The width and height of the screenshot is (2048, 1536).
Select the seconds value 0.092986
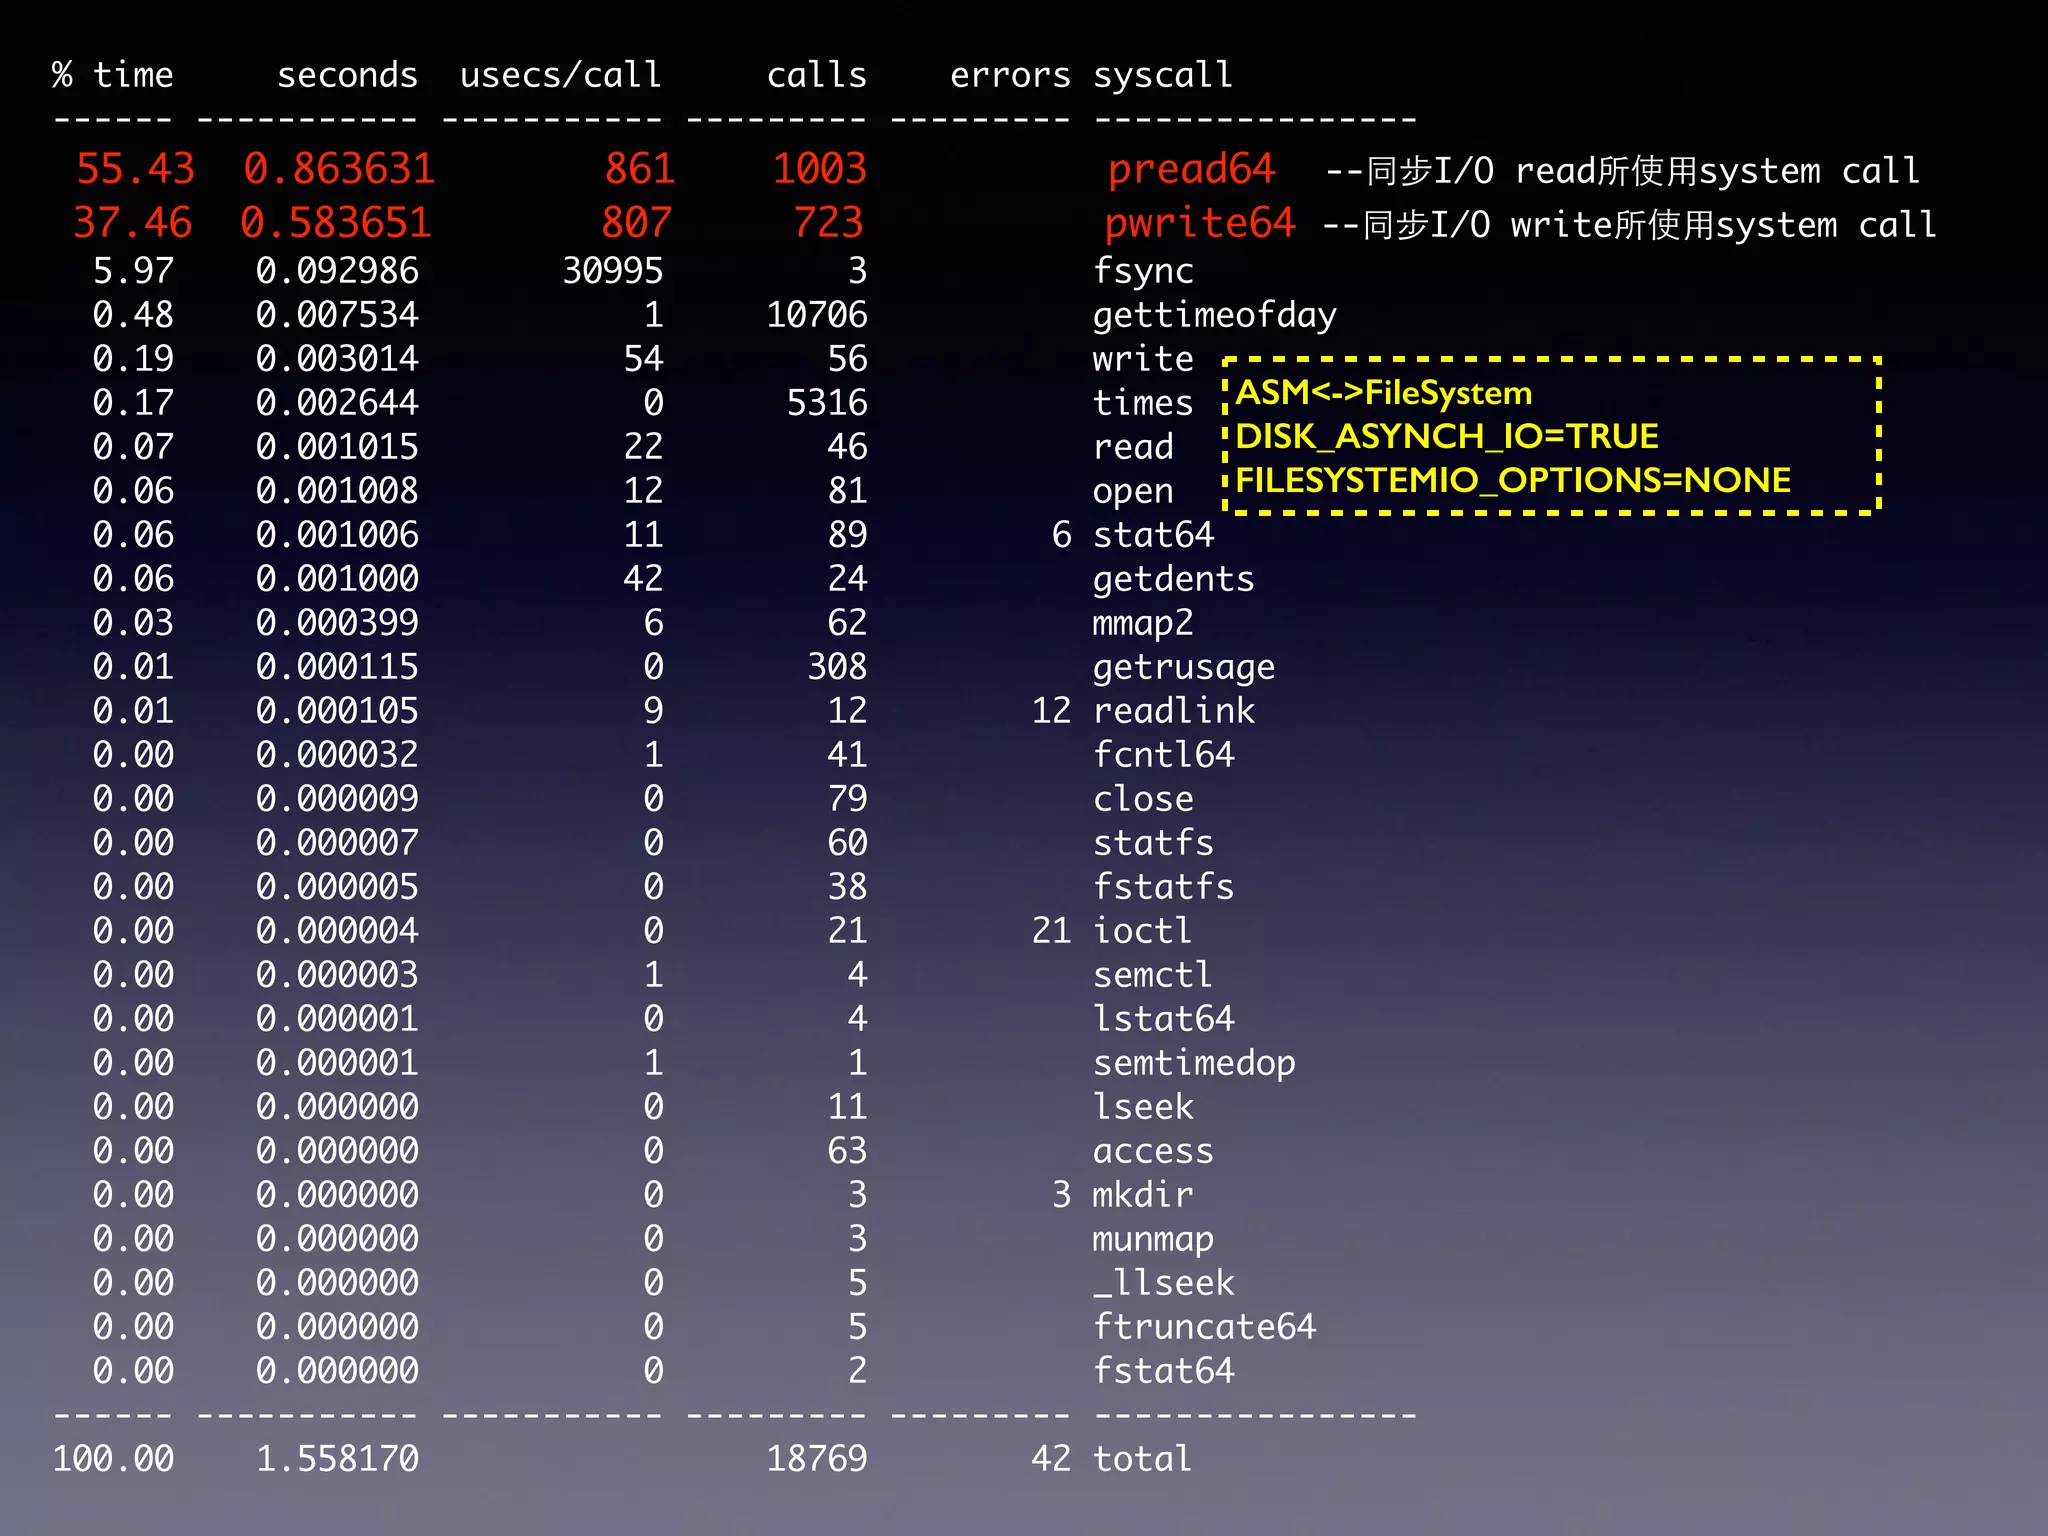(337, 271)
